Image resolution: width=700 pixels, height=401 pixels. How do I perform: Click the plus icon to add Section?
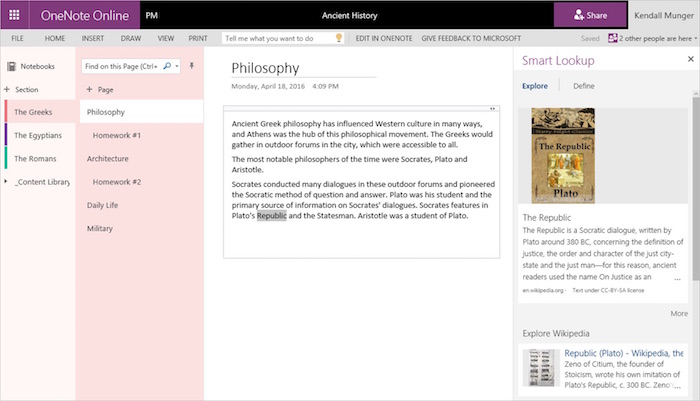(7, 89)
